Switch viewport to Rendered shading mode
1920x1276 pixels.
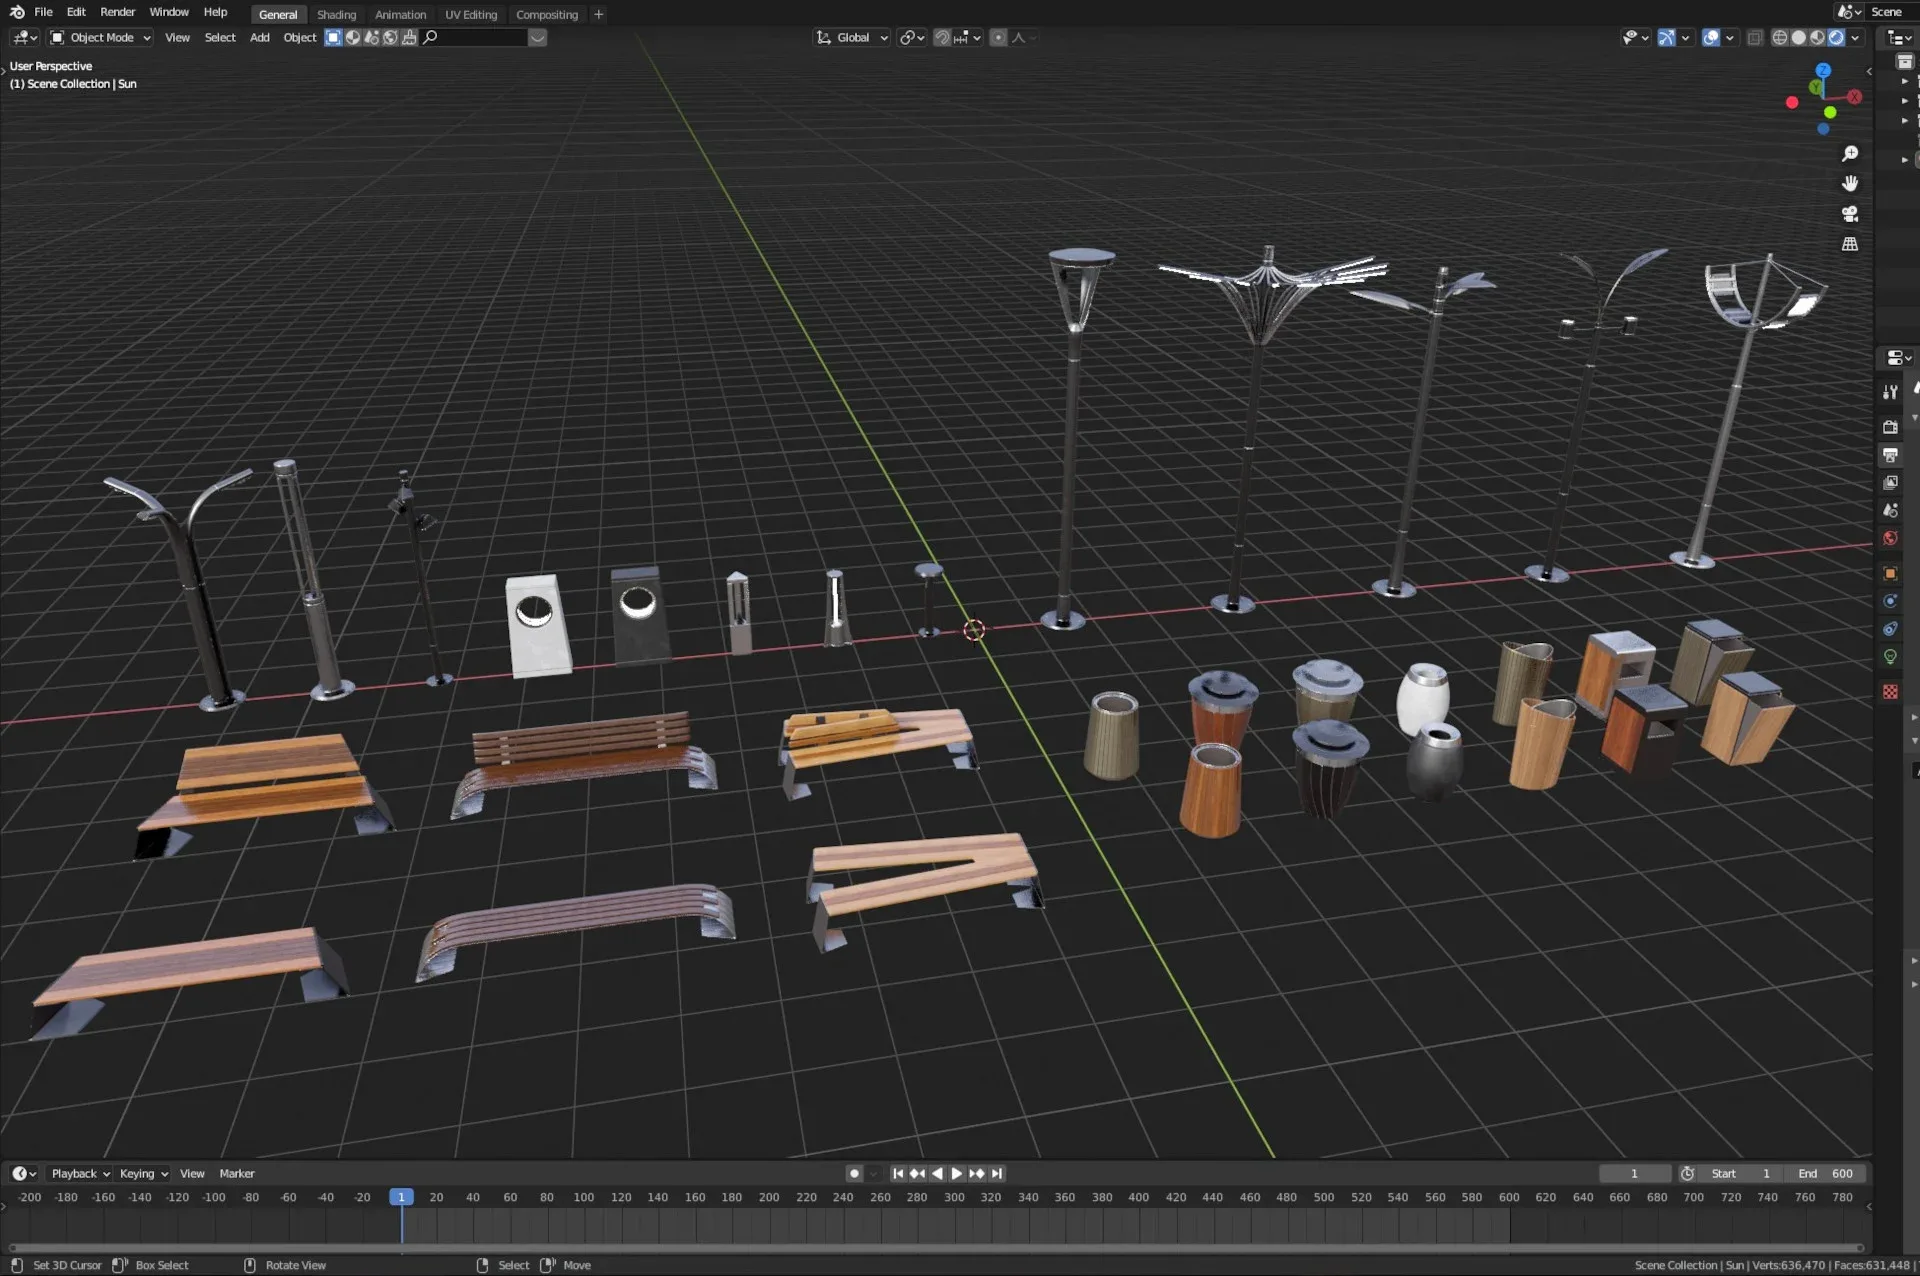[x=1836, y=37]
